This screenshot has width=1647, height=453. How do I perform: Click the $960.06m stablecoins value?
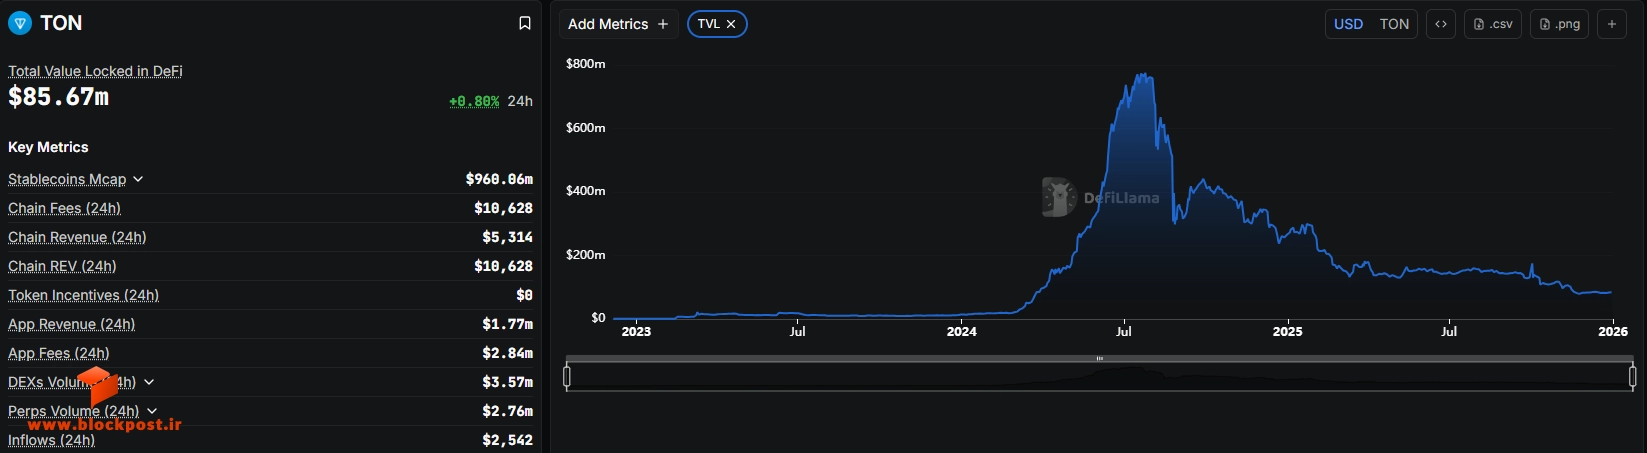(499, 179)
